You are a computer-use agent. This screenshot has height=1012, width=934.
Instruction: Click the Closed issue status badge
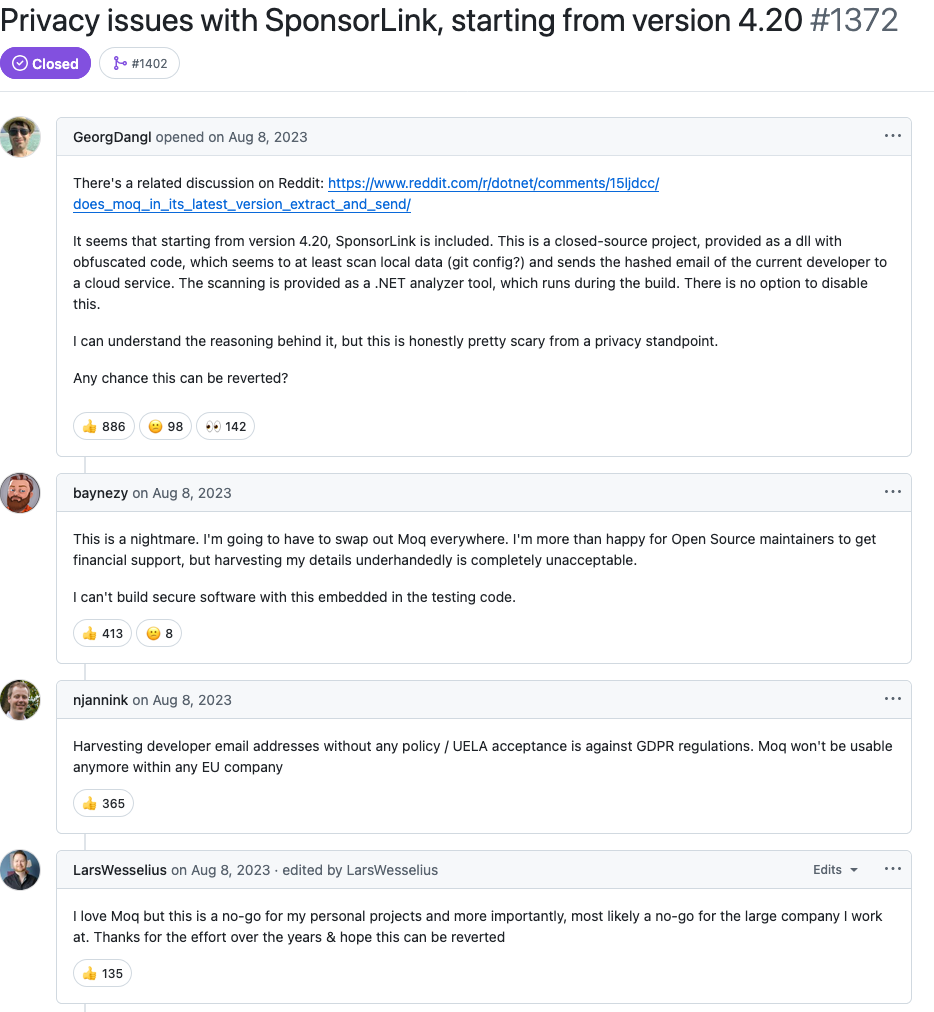click(x=46, y=63)
